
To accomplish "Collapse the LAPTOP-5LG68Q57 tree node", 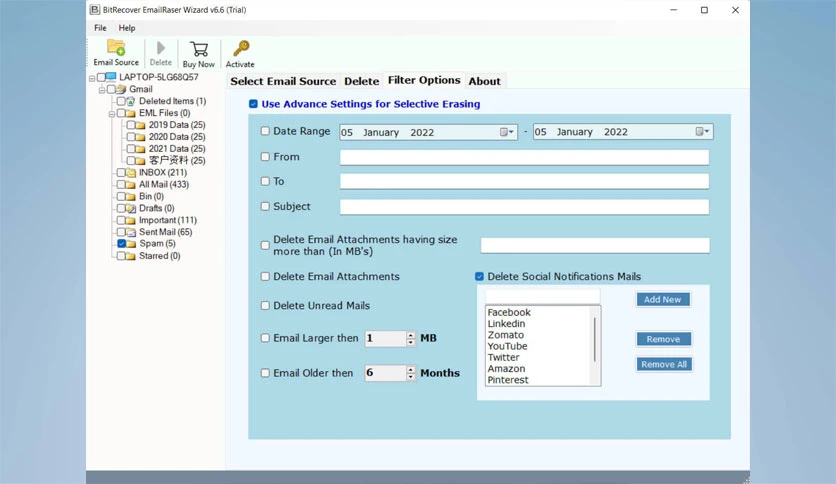I will 92,78.
